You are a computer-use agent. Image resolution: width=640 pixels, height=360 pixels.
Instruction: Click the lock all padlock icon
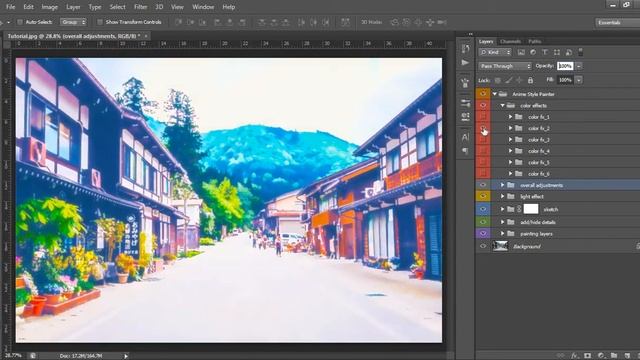530,80
